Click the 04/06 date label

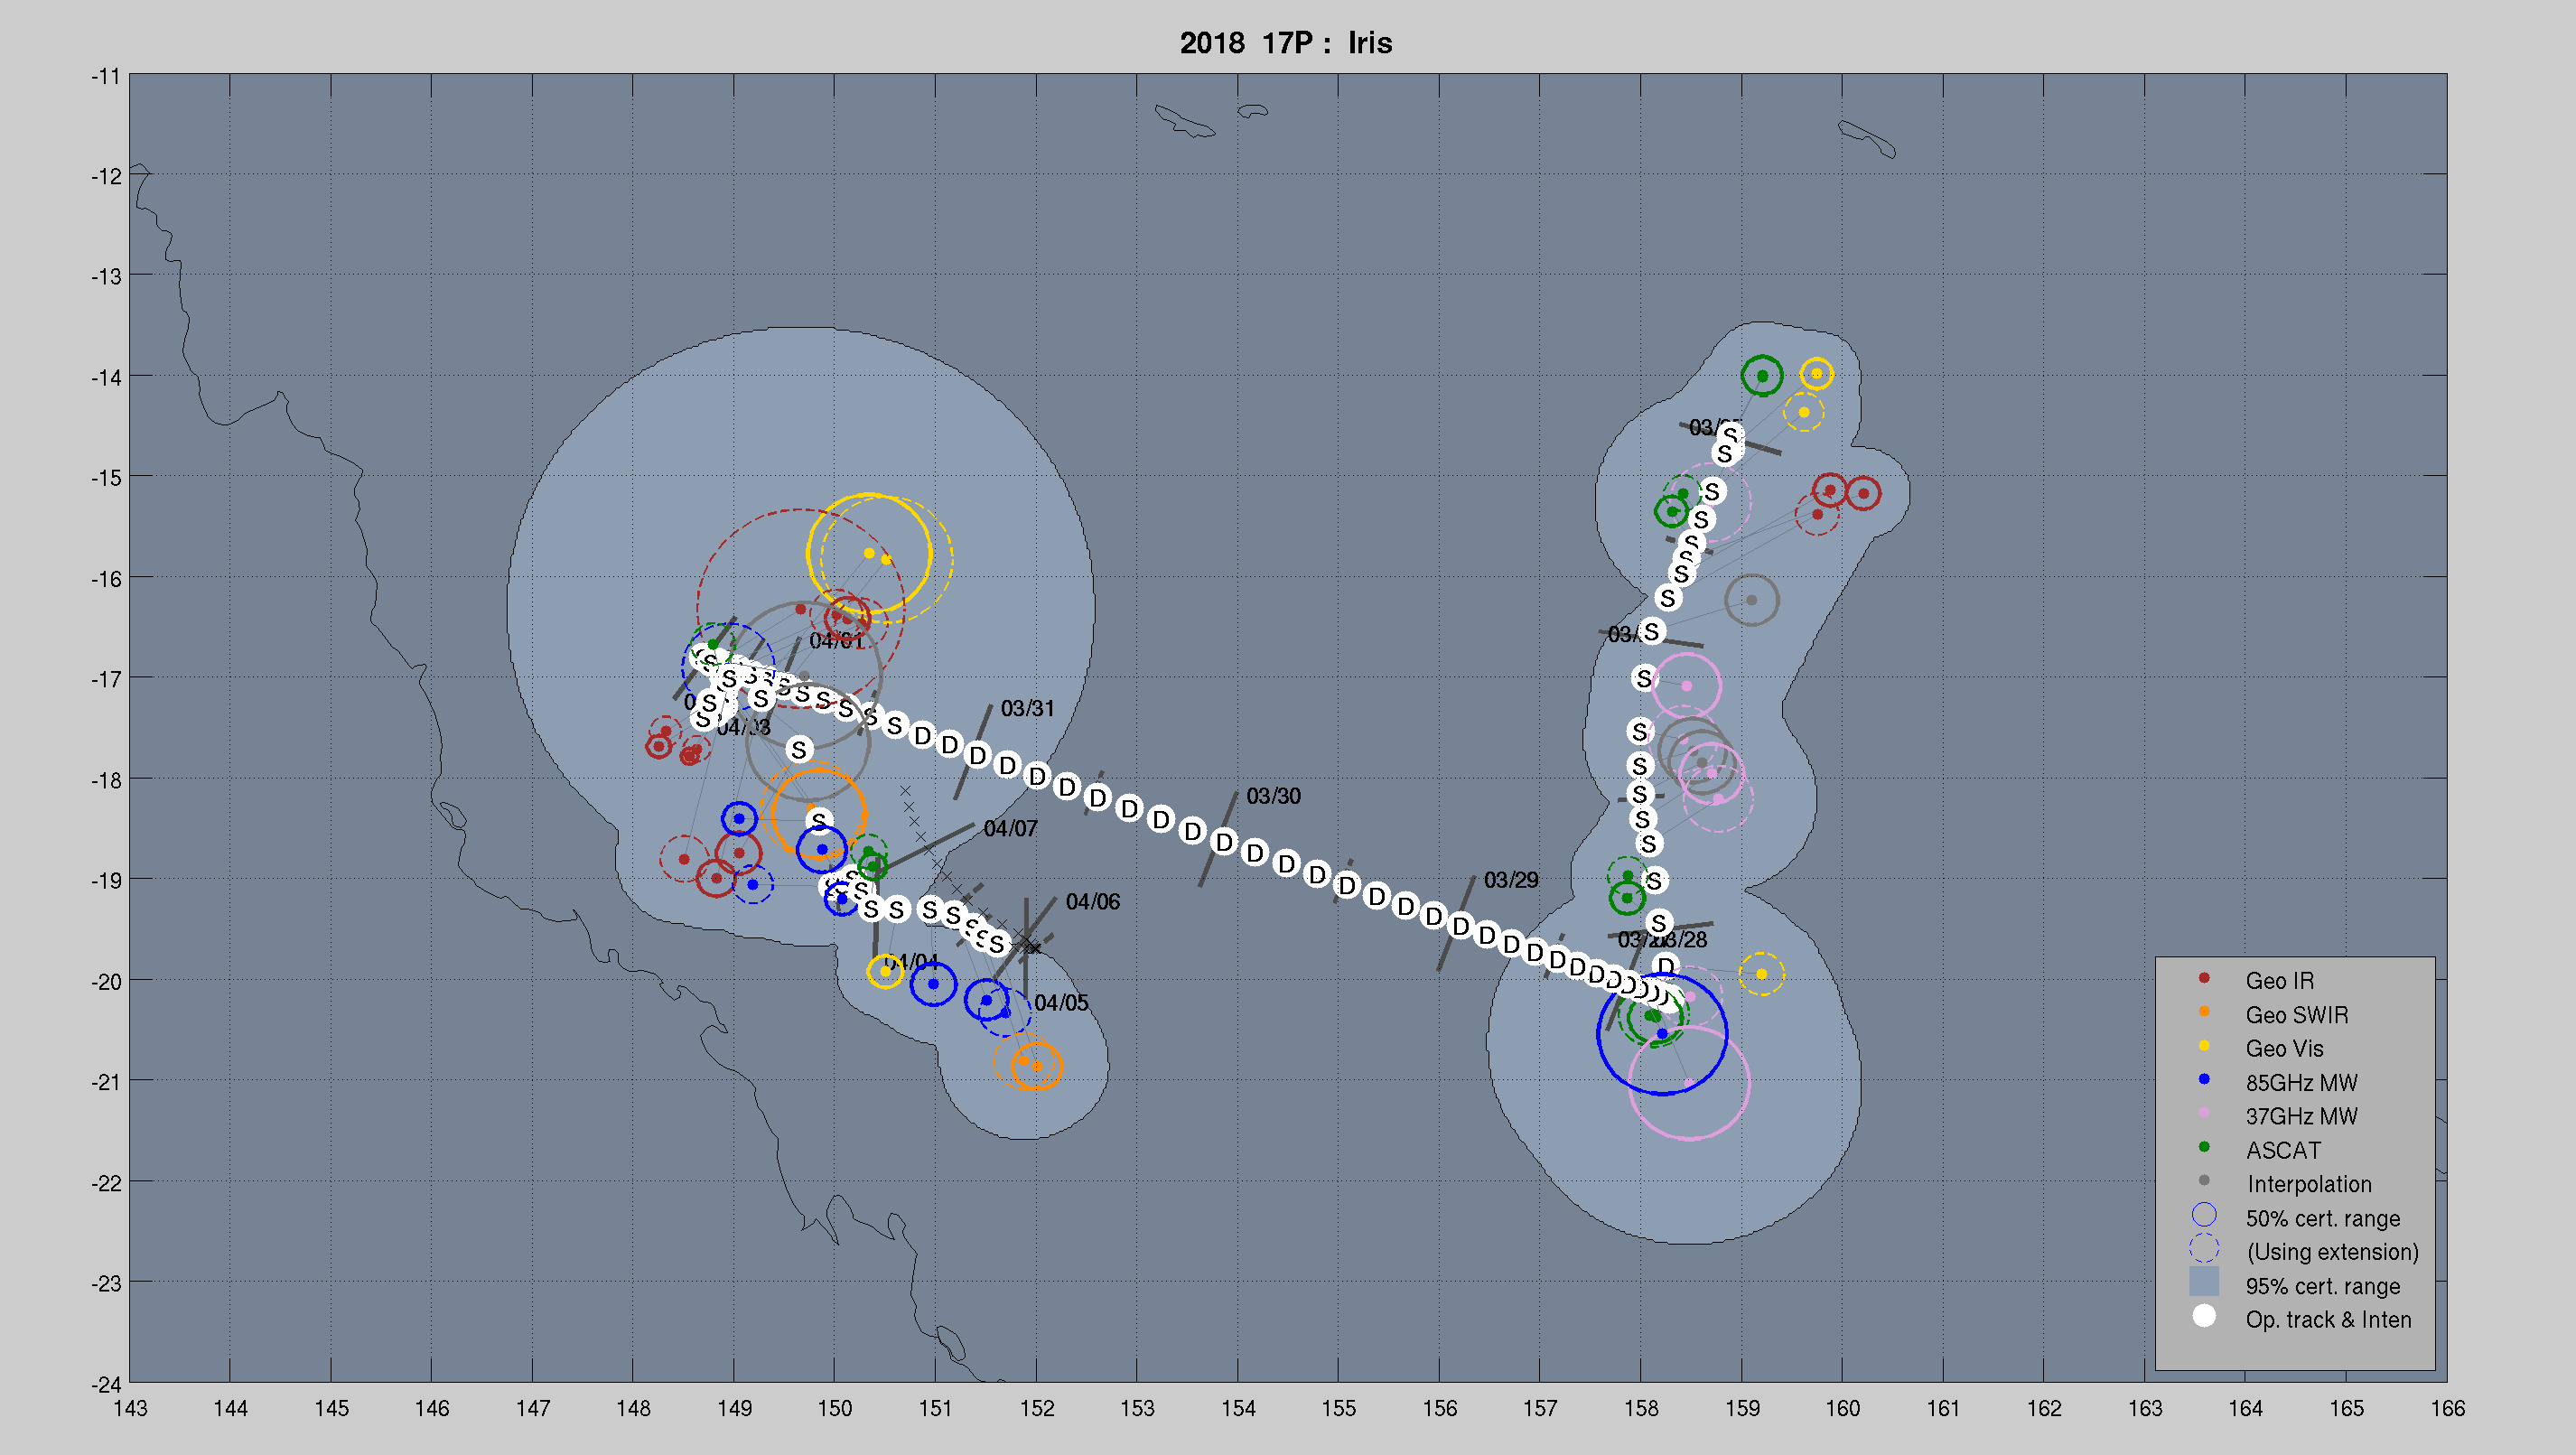[1092, 901]
